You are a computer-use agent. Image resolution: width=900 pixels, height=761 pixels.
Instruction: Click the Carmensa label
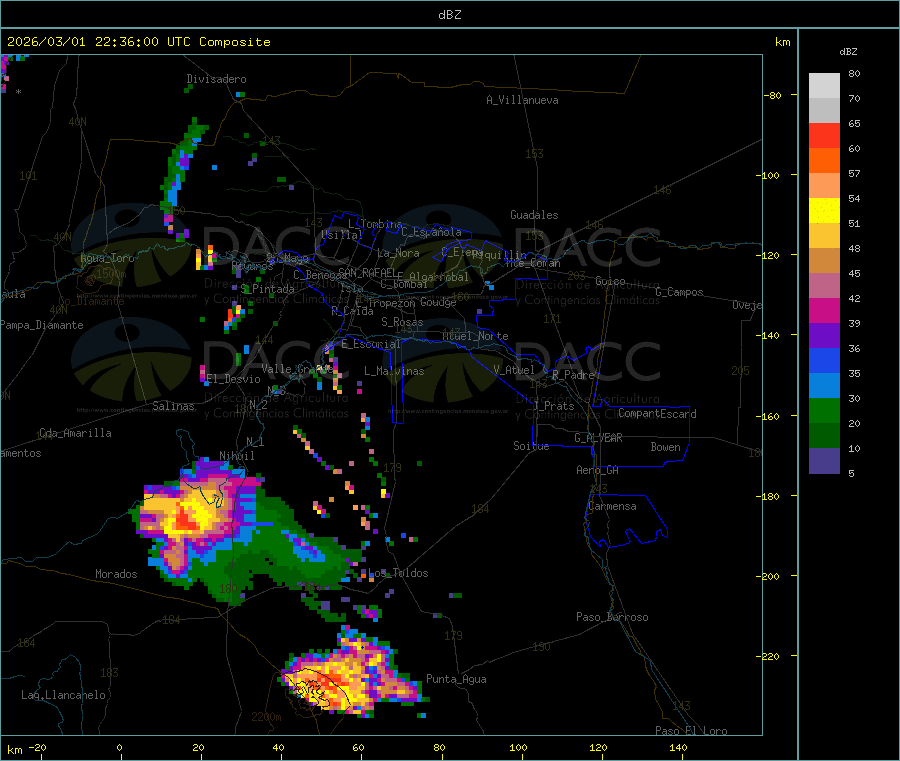[x=612, y=506]
